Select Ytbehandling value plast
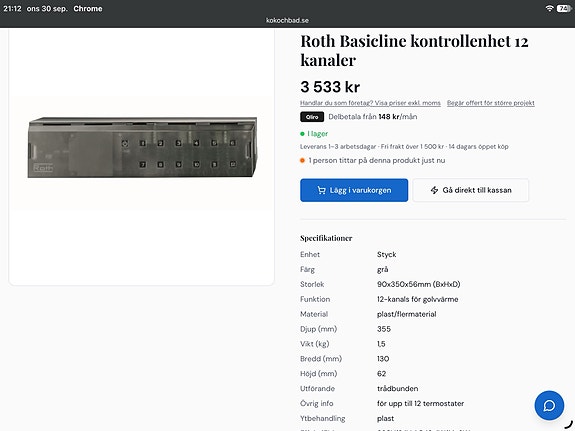 [x=385, y=419]
